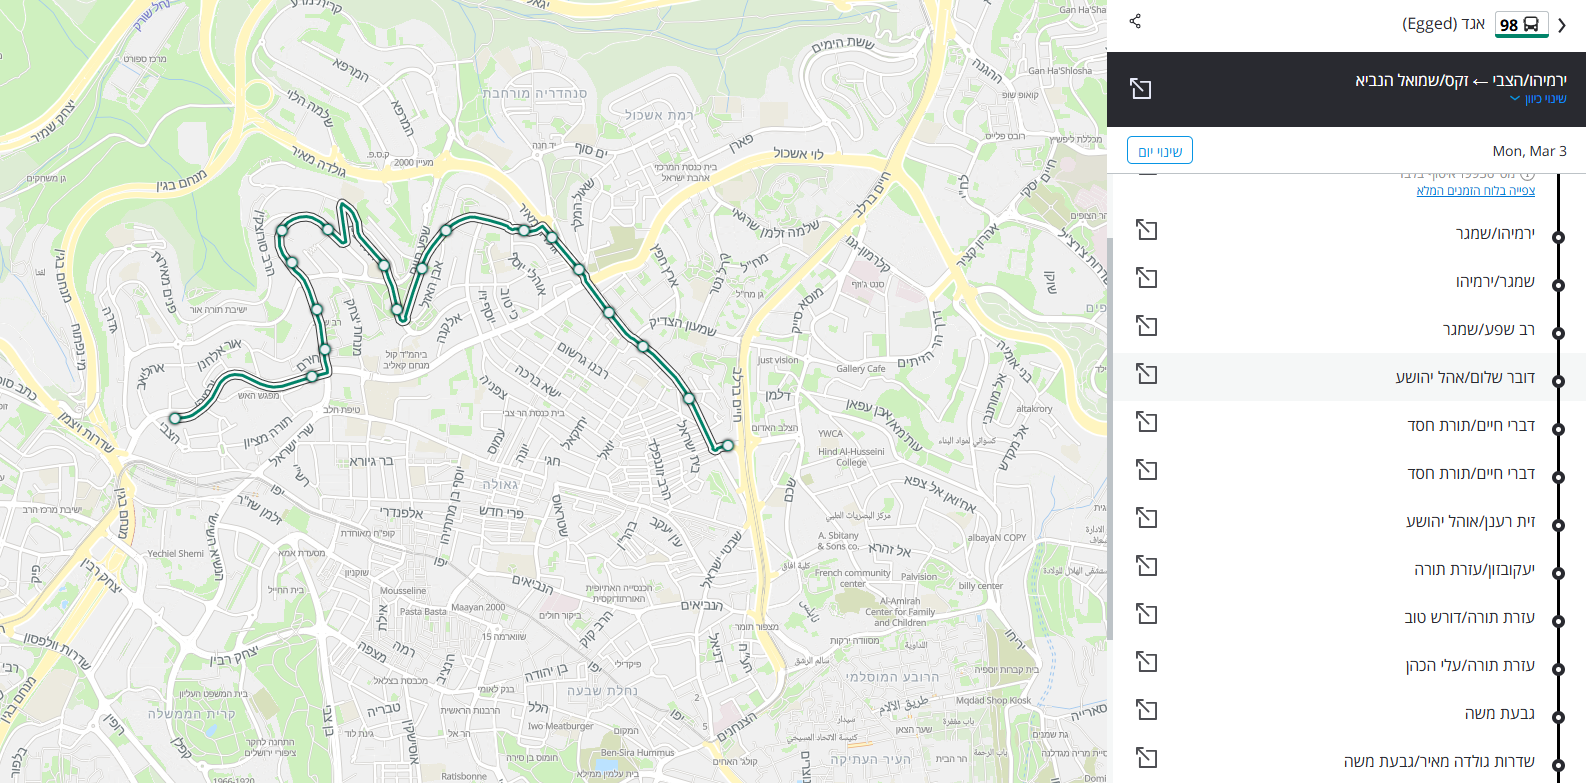Open the link icon beside גבעת משה stop
Screen dimensions: 1586x783
click(1147, 710)
